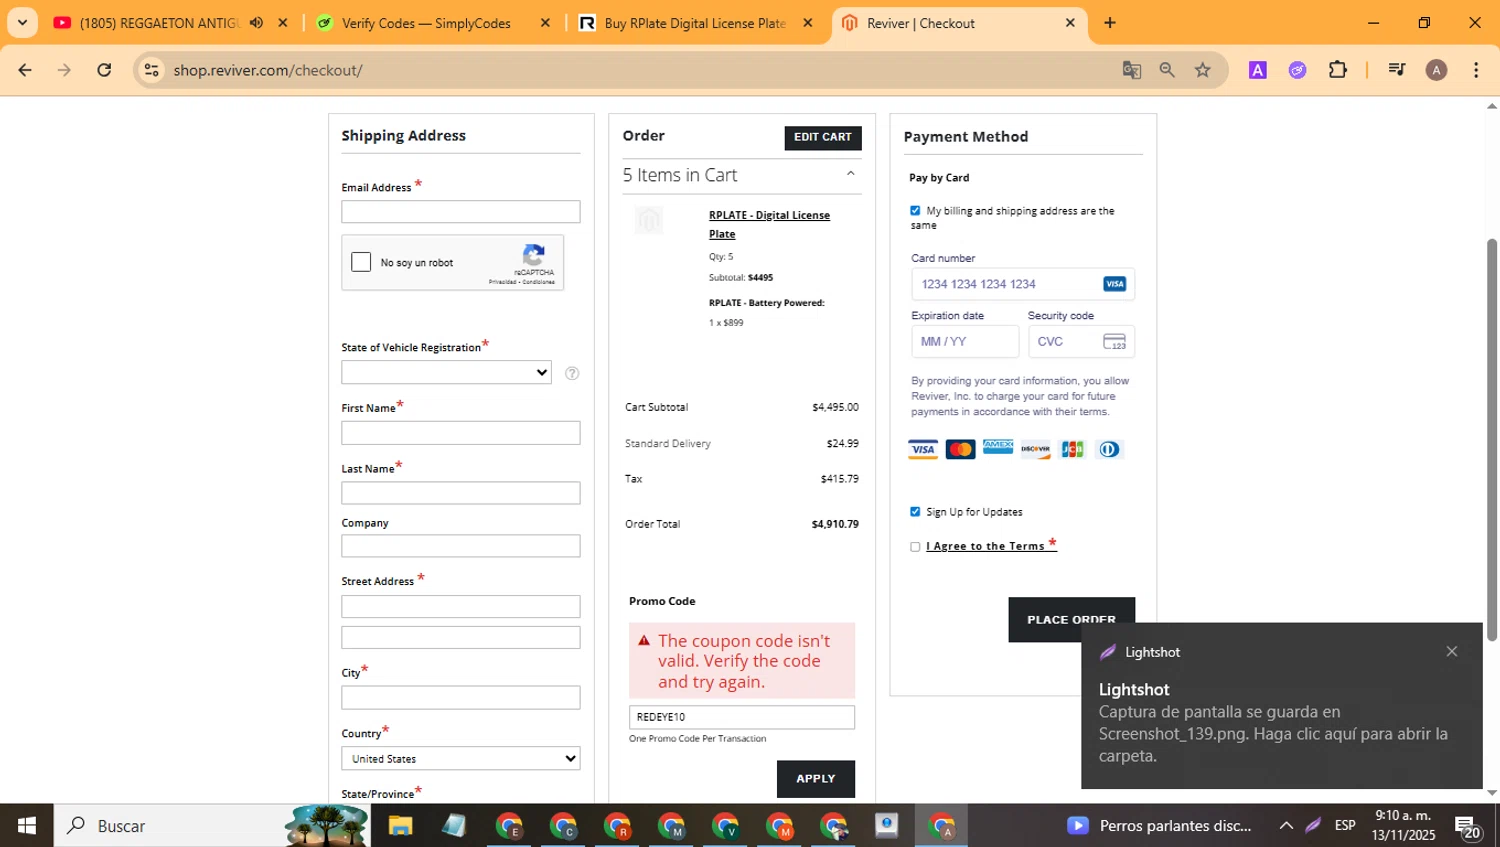Screen dimensions: 1500x847
Task: Open the Extensions puzzle-piece menu
Action: 1338,70
